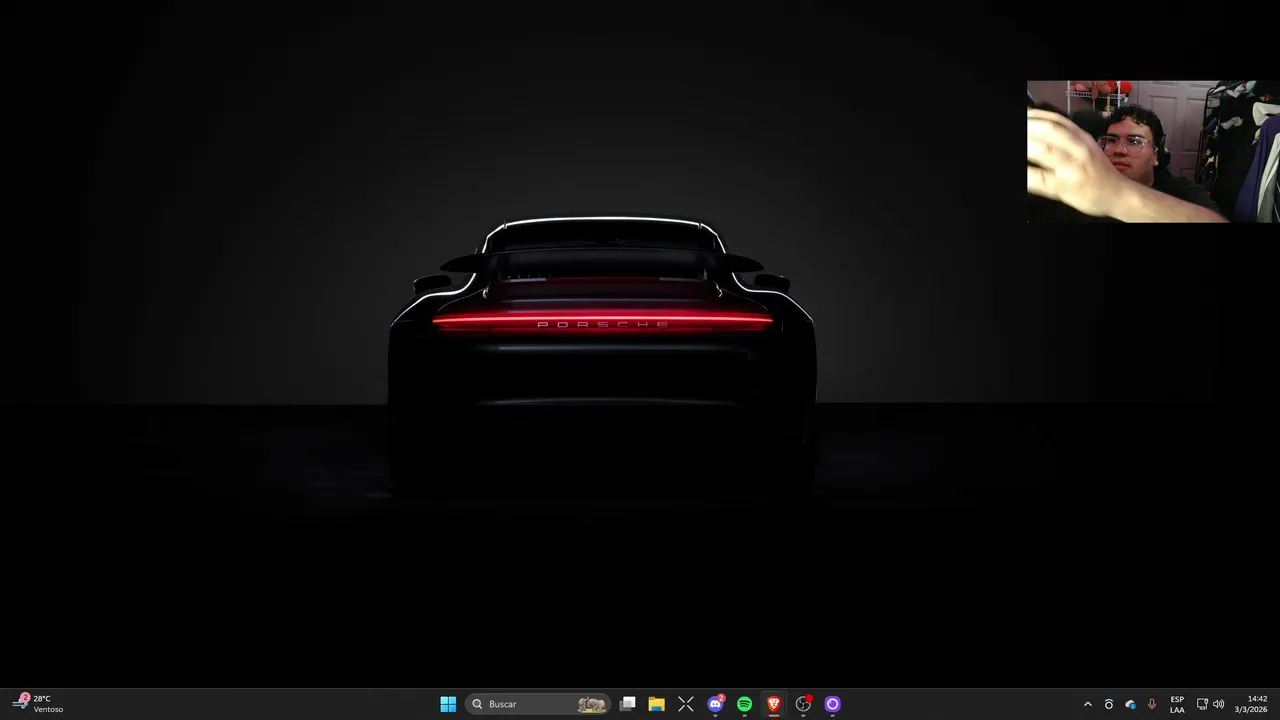Open the weather widget showing 28°C Ventoso
This screenshot has width=1280, height=720.
point(38,704)
